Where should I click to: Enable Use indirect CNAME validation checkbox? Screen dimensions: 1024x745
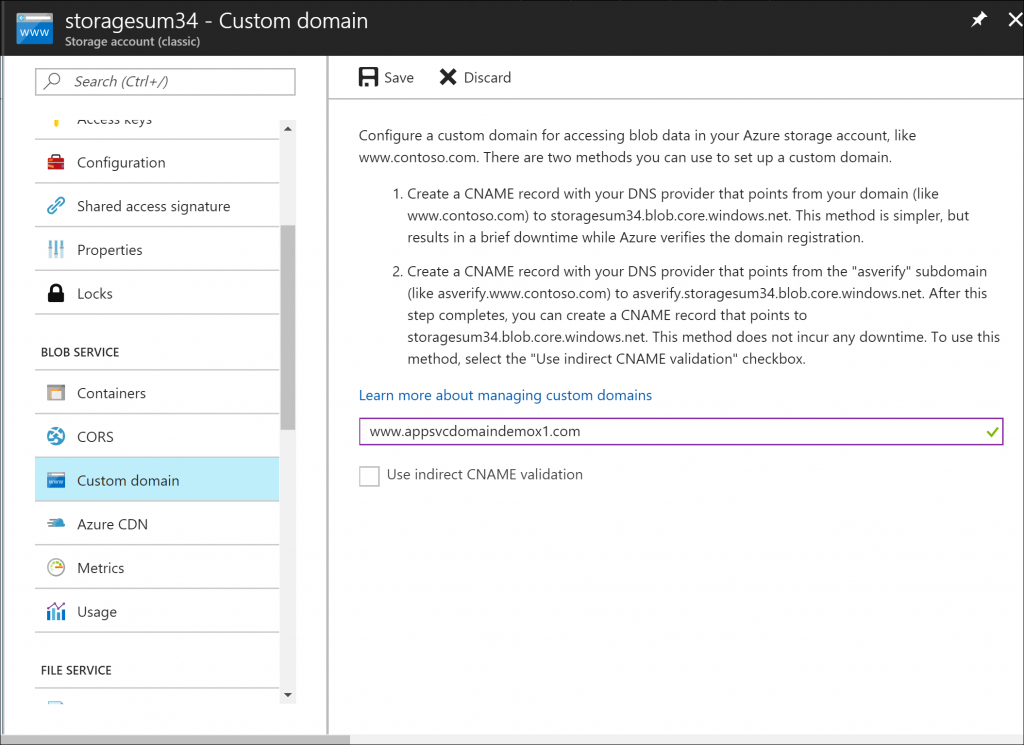[x=369, y=476]
